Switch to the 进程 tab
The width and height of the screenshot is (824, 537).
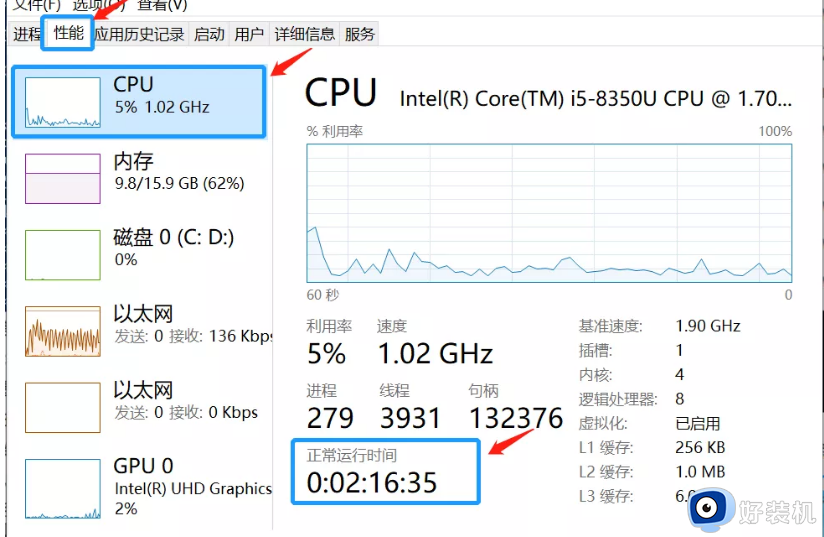click(x=27, y=34)
